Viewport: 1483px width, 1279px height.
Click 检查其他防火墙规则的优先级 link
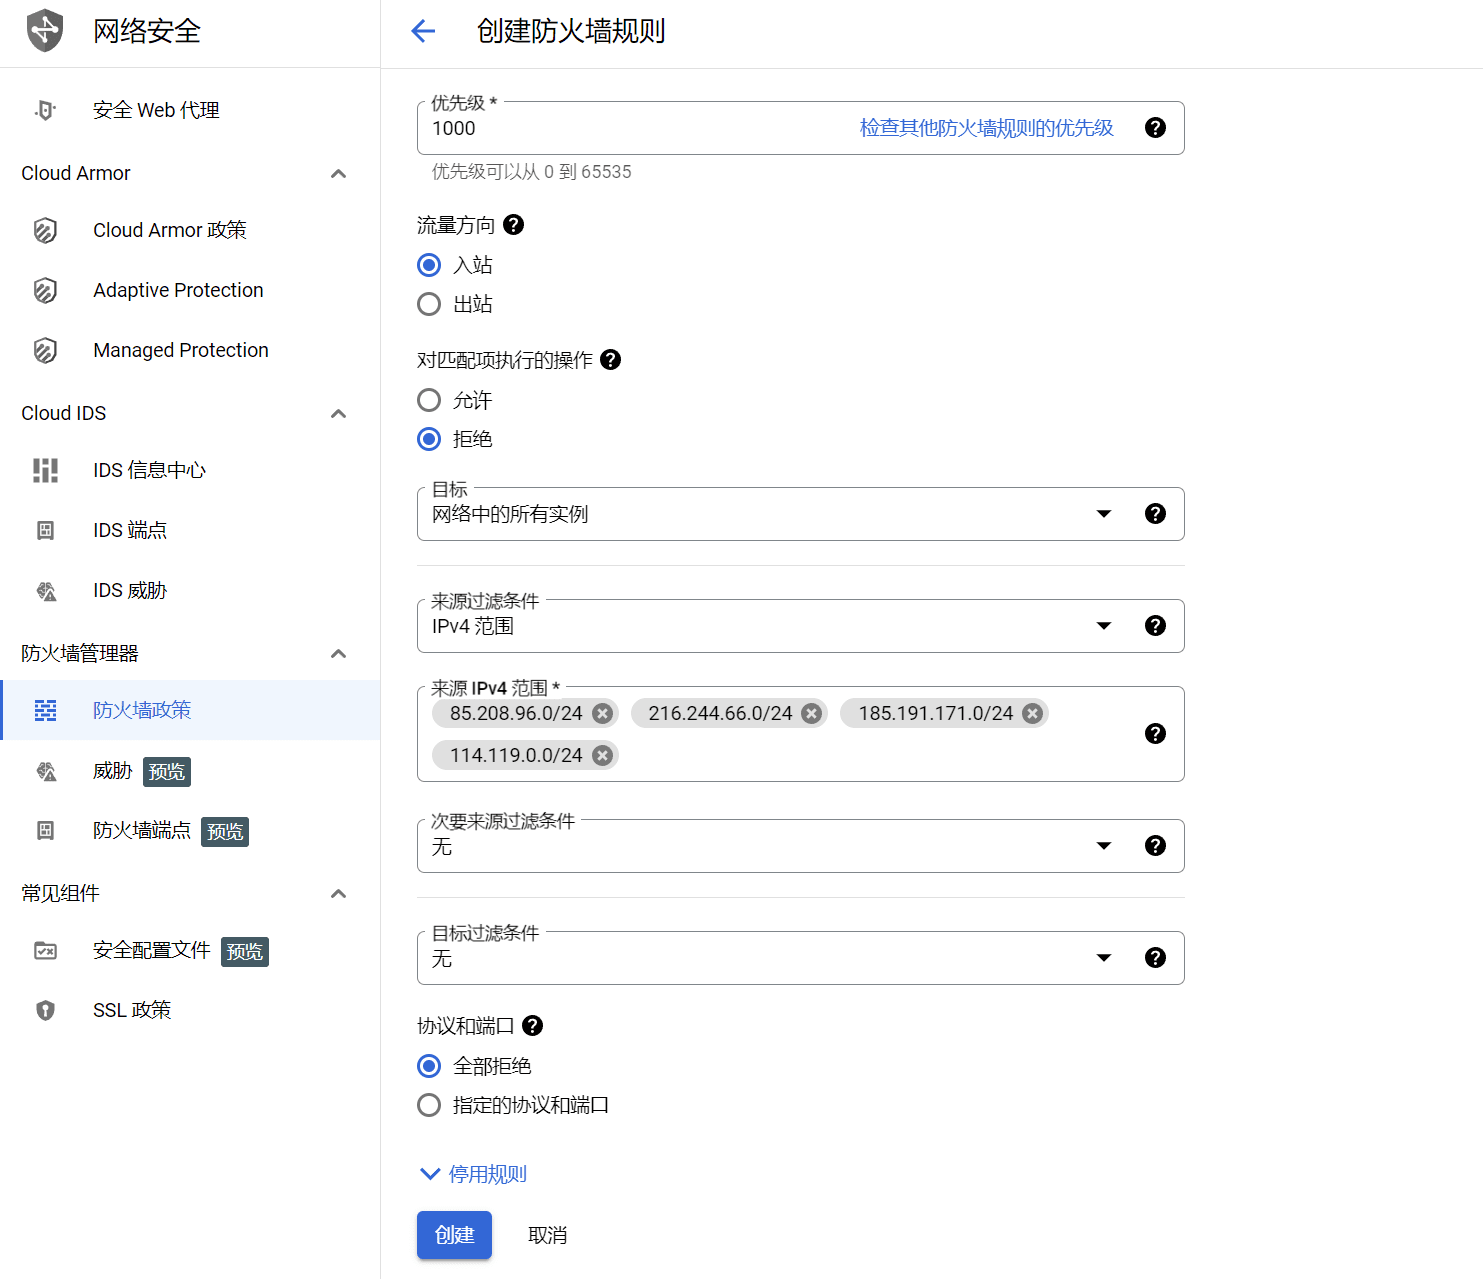pyautogui.click(x=986, y=128)
